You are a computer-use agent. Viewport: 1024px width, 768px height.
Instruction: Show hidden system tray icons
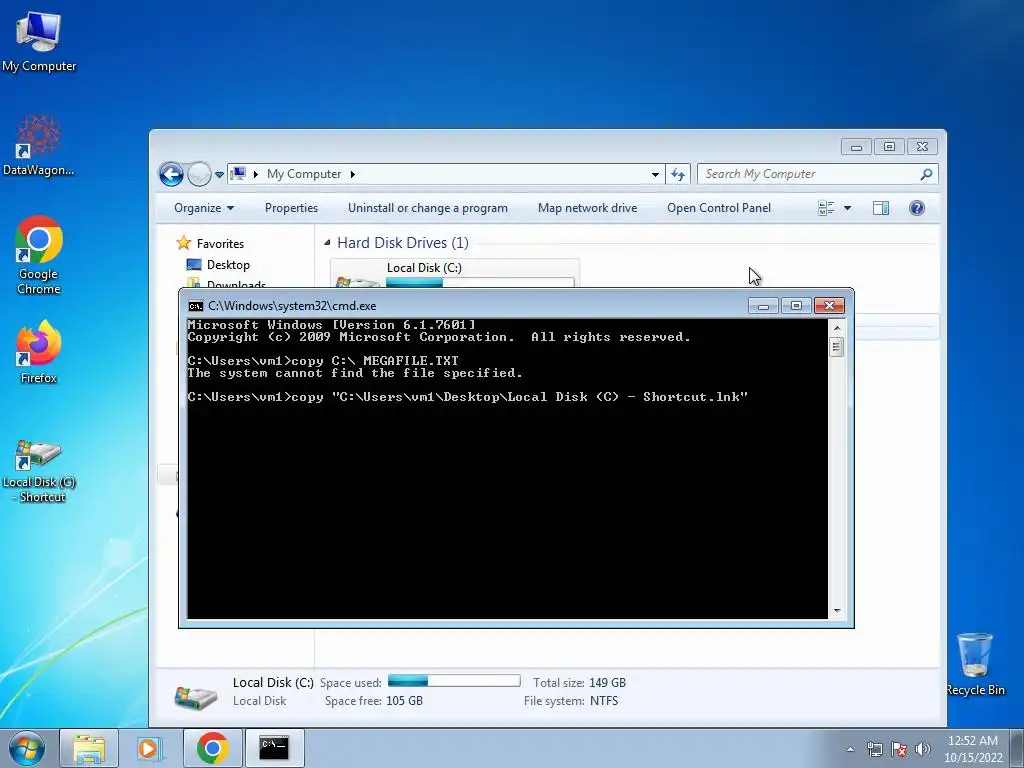850,749
